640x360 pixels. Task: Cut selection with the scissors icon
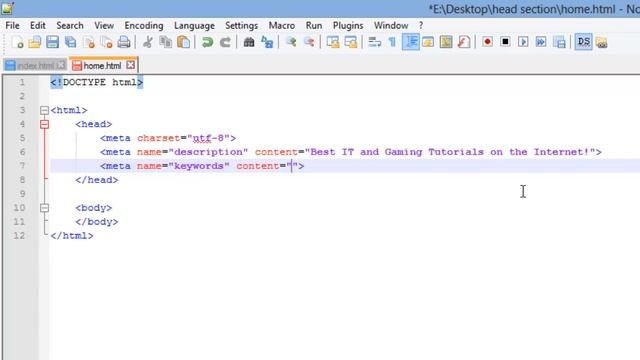point(148,42)
